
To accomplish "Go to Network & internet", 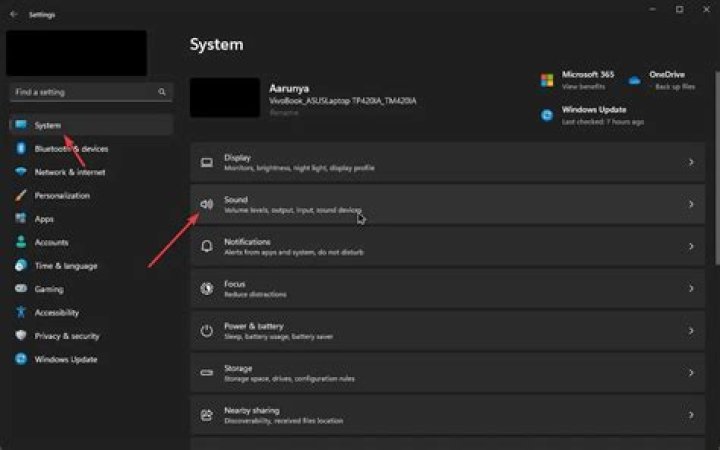I will [70, 172].
